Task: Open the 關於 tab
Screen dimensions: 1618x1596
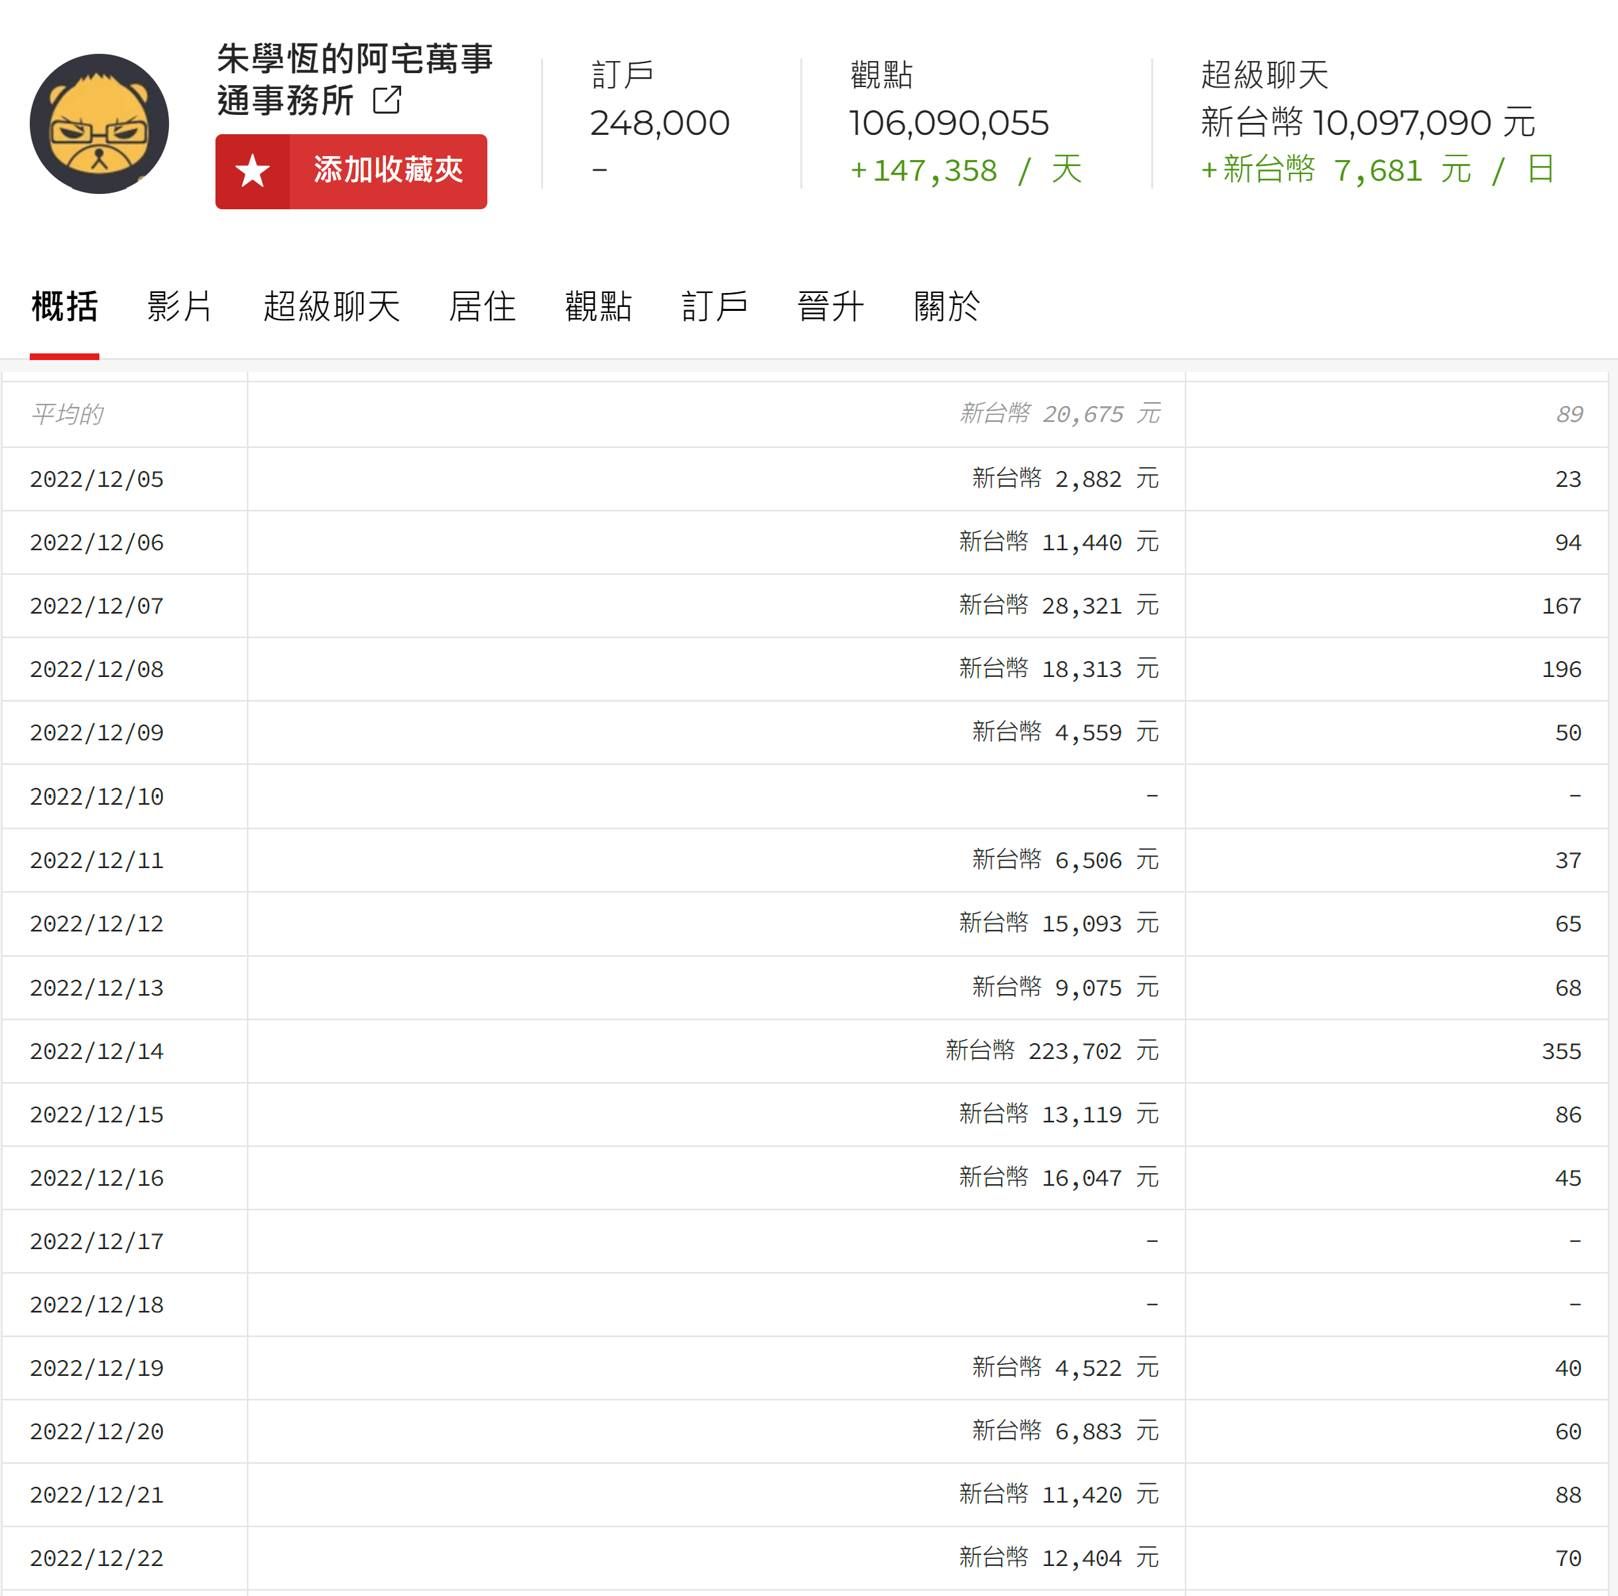Action: tap(946, 306)
